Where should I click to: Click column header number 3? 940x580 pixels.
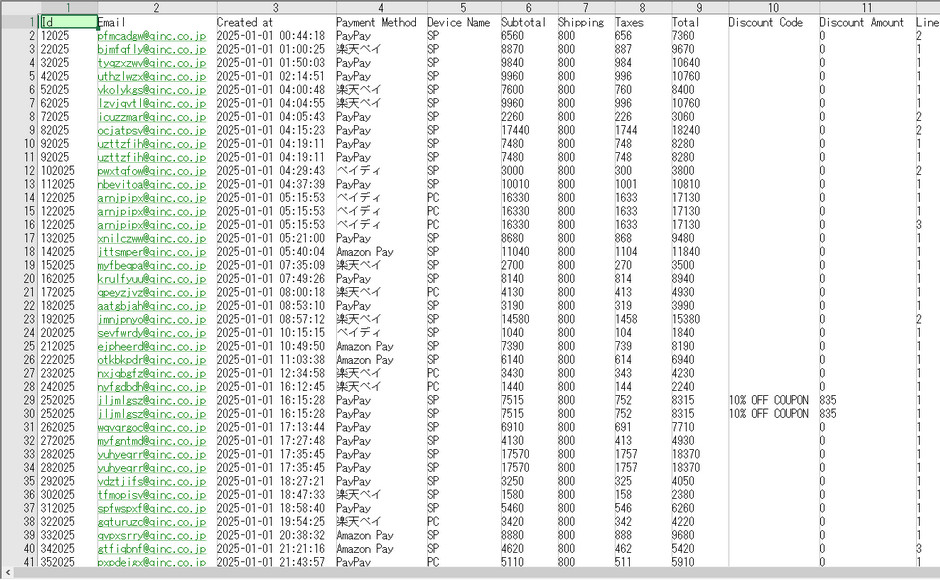[275, 7]
